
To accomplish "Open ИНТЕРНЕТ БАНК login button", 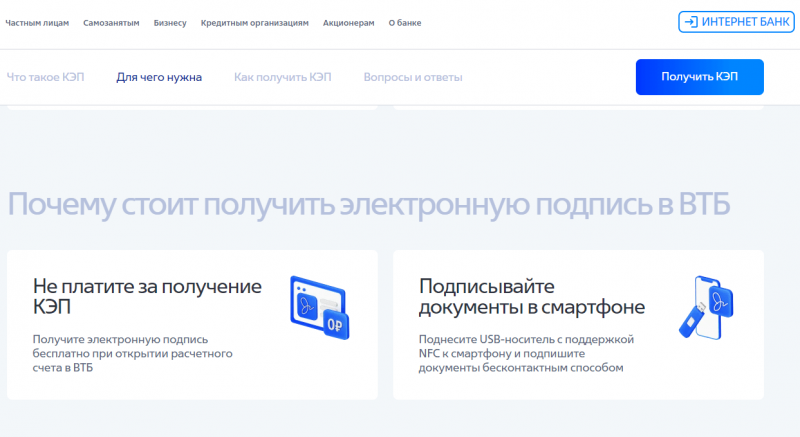I will click(x=736, y=22).
